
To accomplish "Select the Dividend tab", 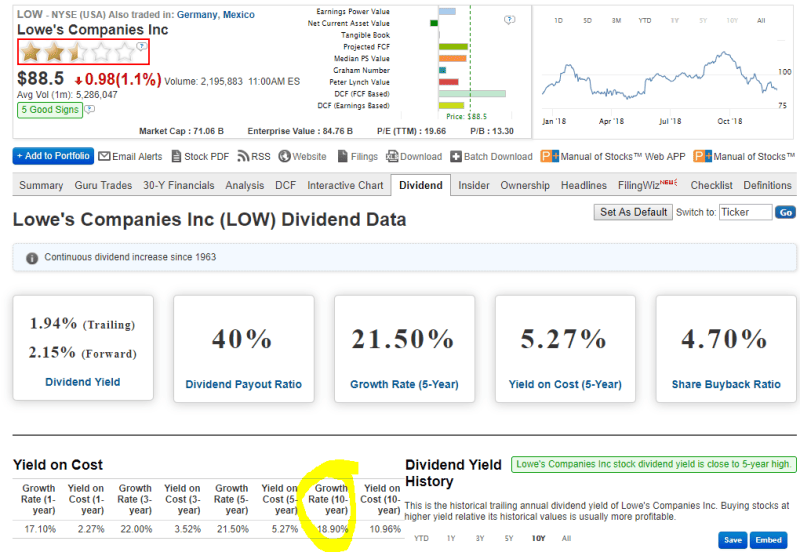I will point(420,185).
